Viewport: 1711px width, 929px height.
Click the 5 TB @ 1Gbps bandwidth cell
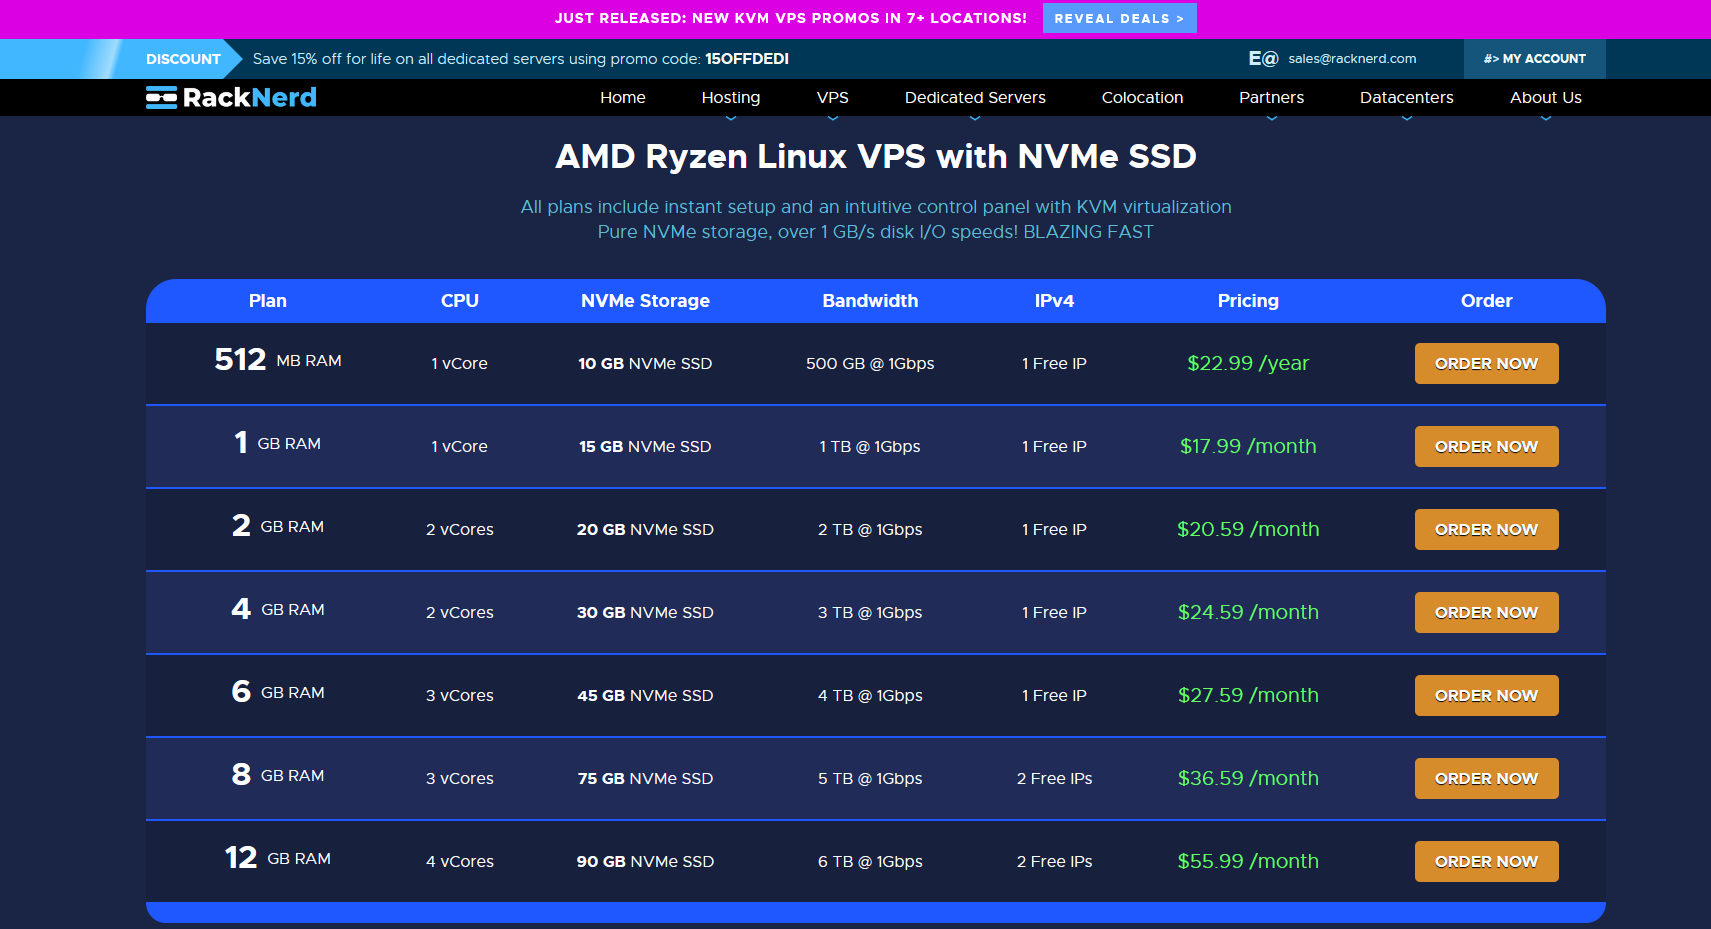(870, 779)
